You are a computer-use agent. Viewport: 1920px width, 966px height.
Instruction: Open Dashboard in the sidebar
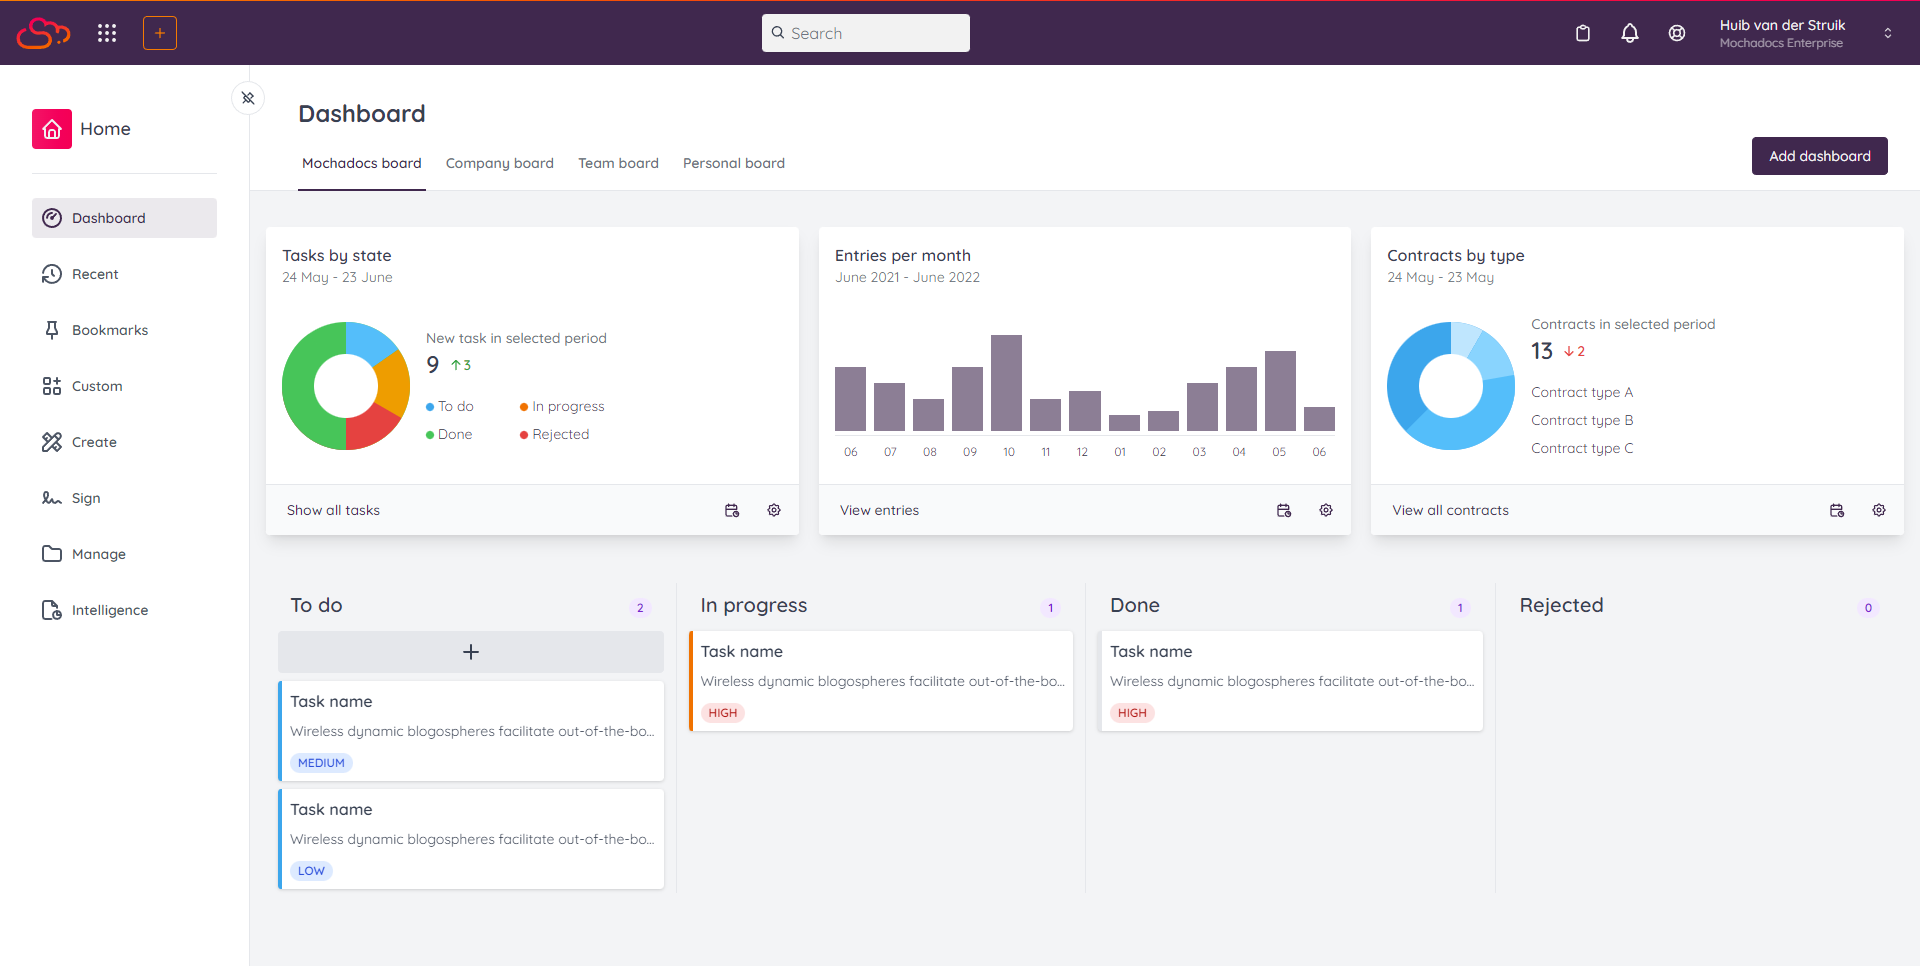tap(124, 218)
